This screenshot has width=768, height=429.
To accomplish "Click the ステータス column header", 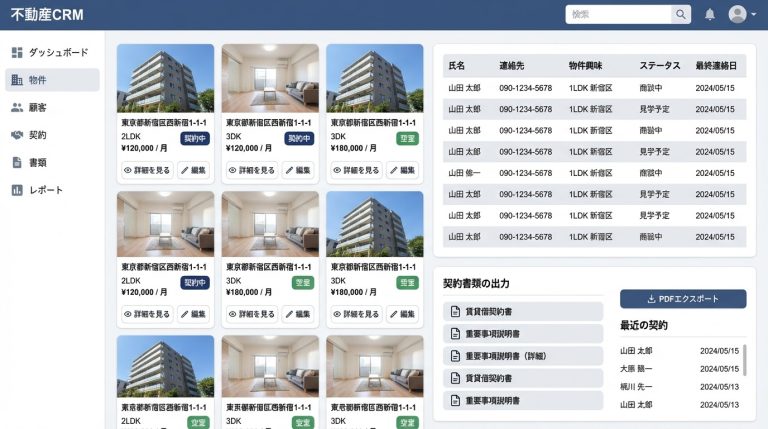I will click(x=660, y=65).
